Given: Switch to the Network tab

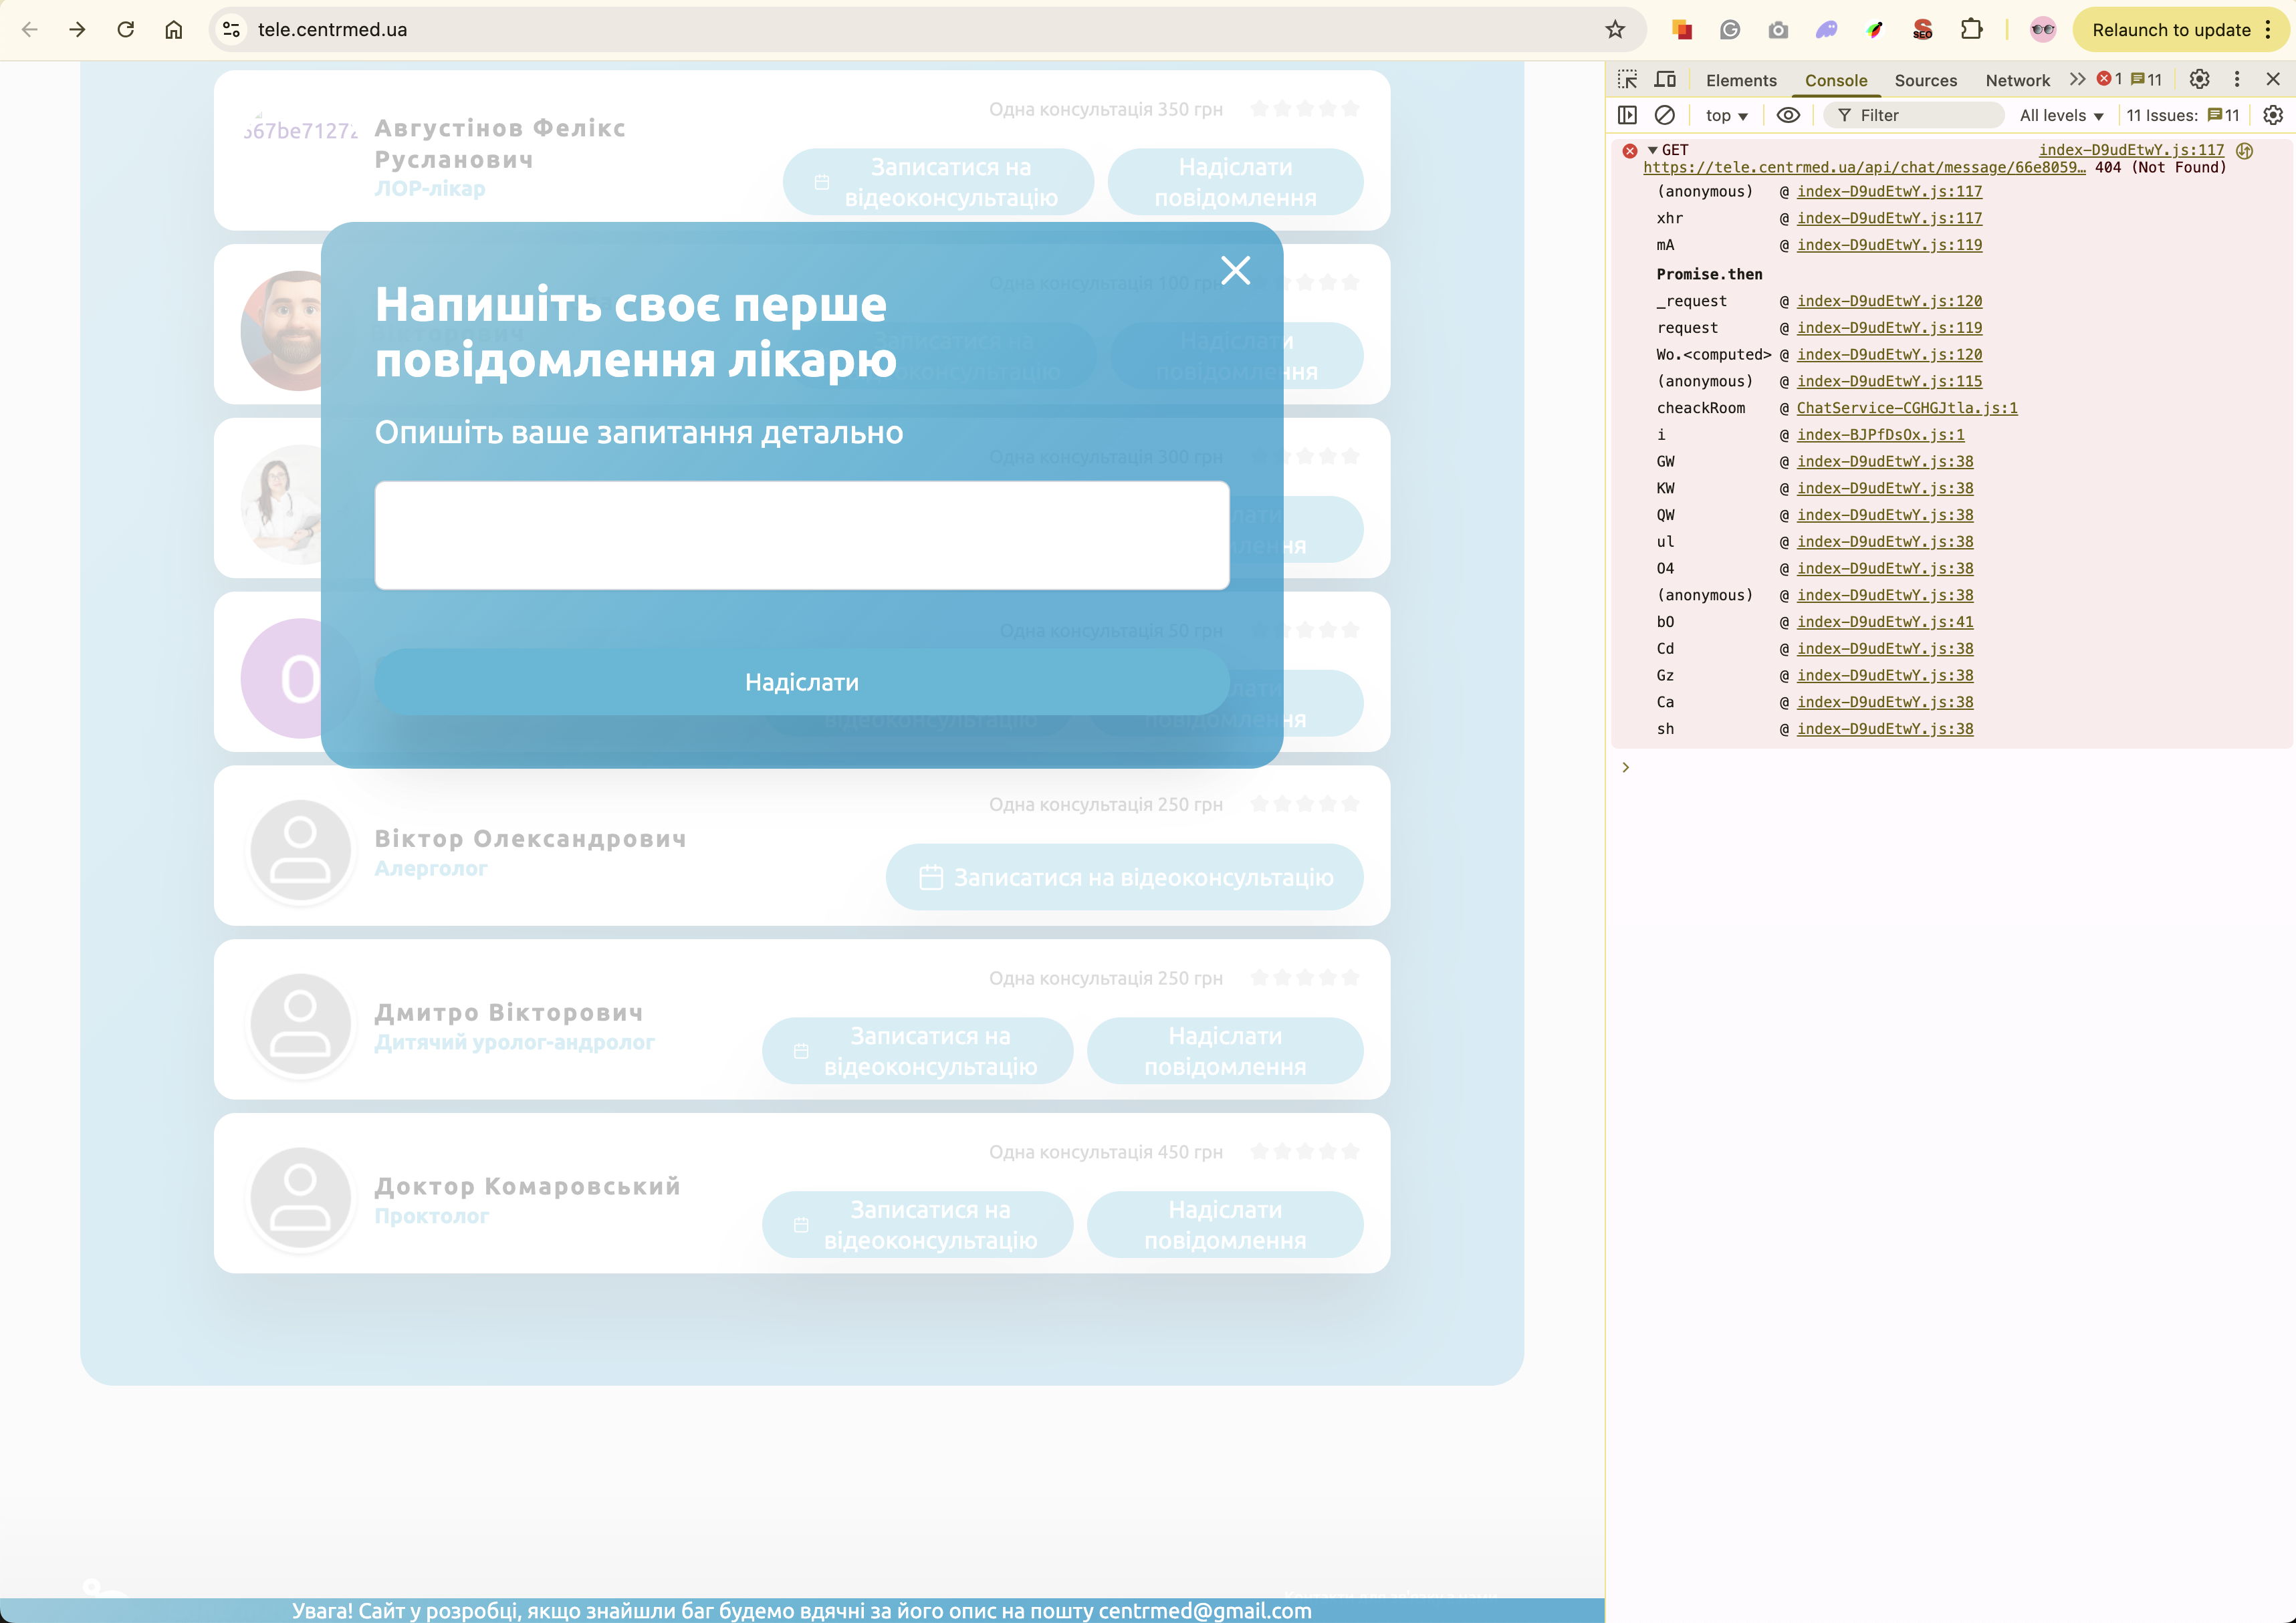Looking at the screenshot, I should click(x=2017, y=80).
